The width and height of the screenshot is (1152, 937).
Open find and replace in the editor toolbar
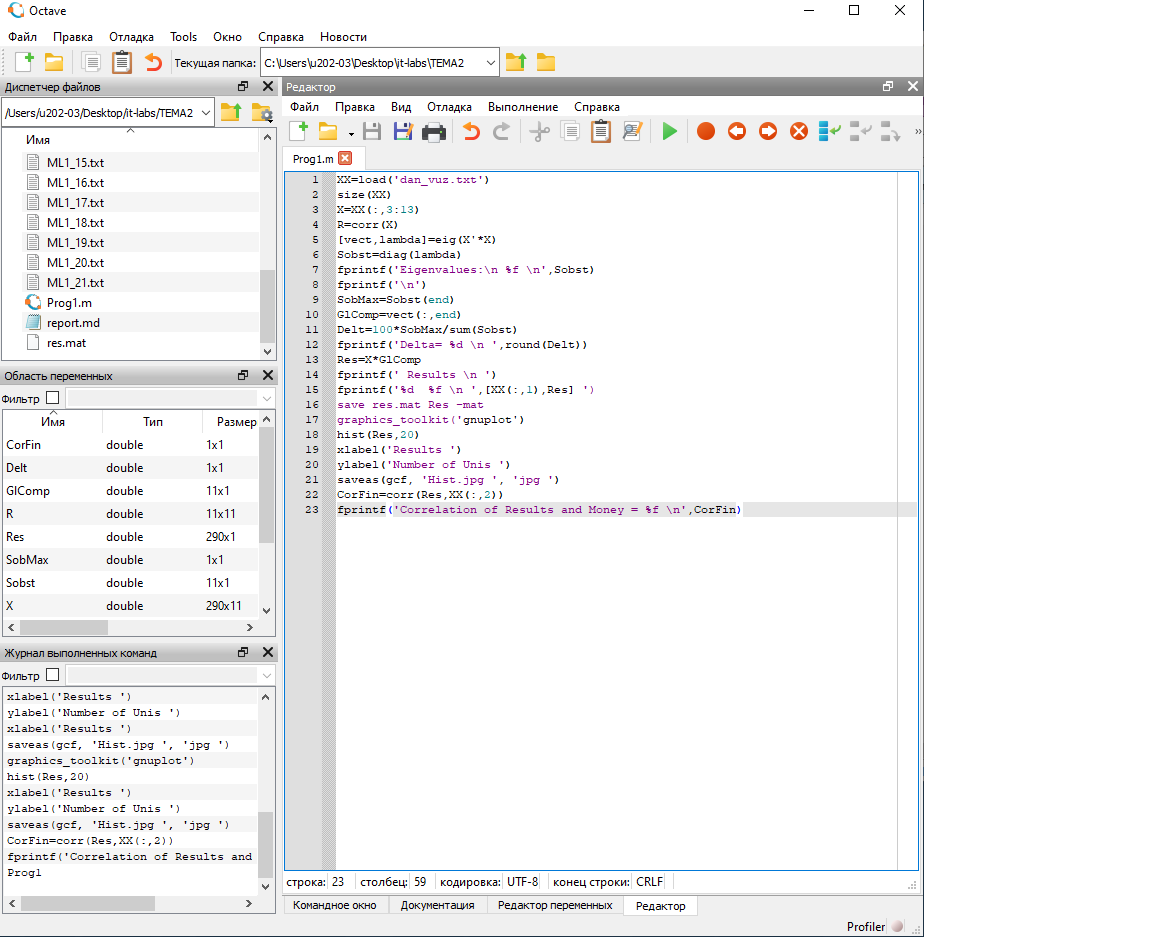click(x=632, y=131)
